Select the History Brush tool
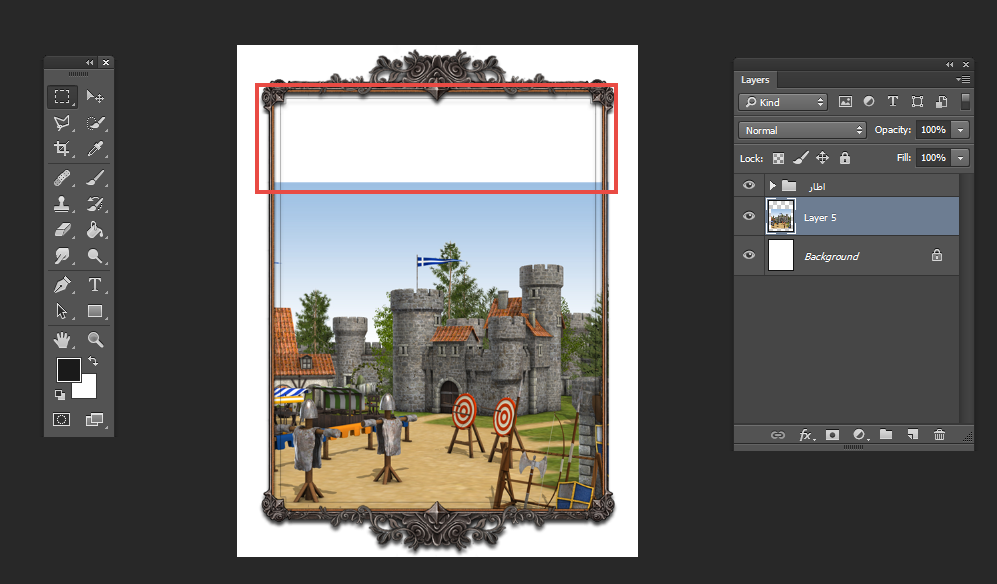The height and width of the screenshot is (584, 997). [x=95, y=204]
